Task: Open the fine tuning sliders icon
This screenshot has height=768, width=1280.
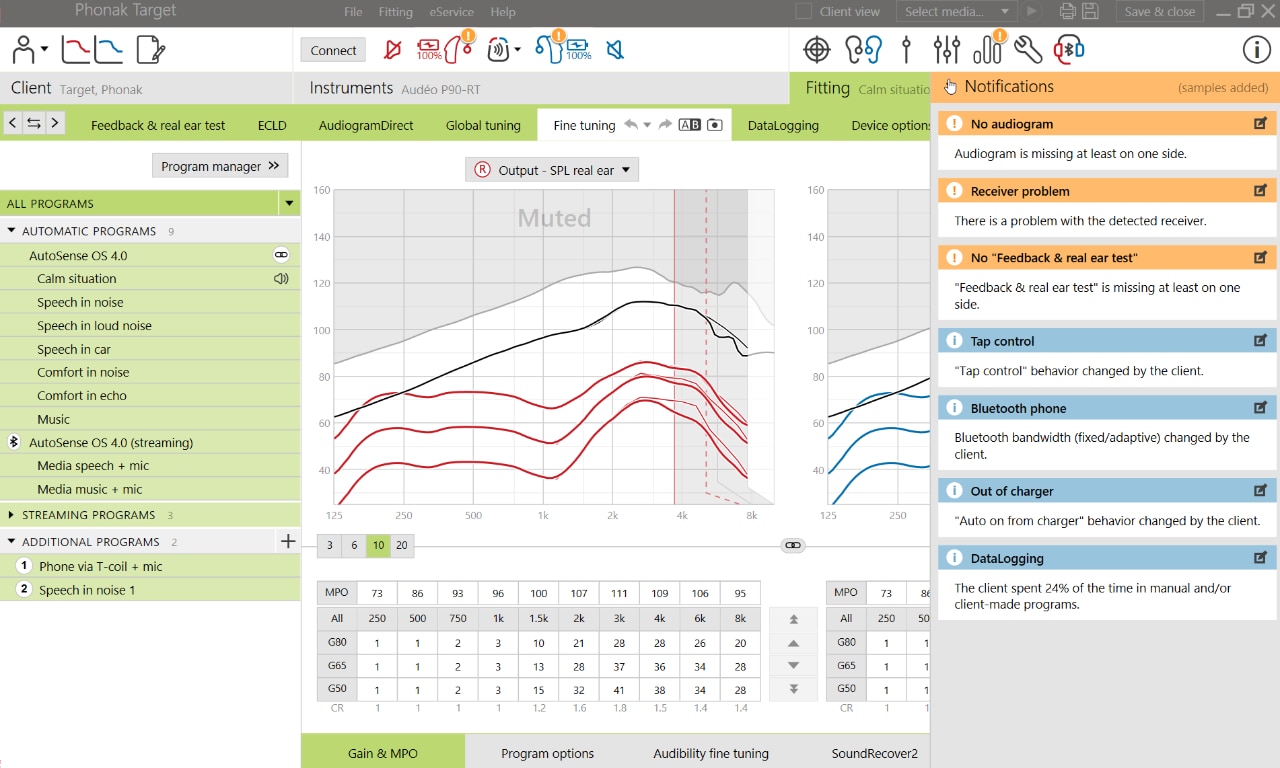Action: click(946, 49)
